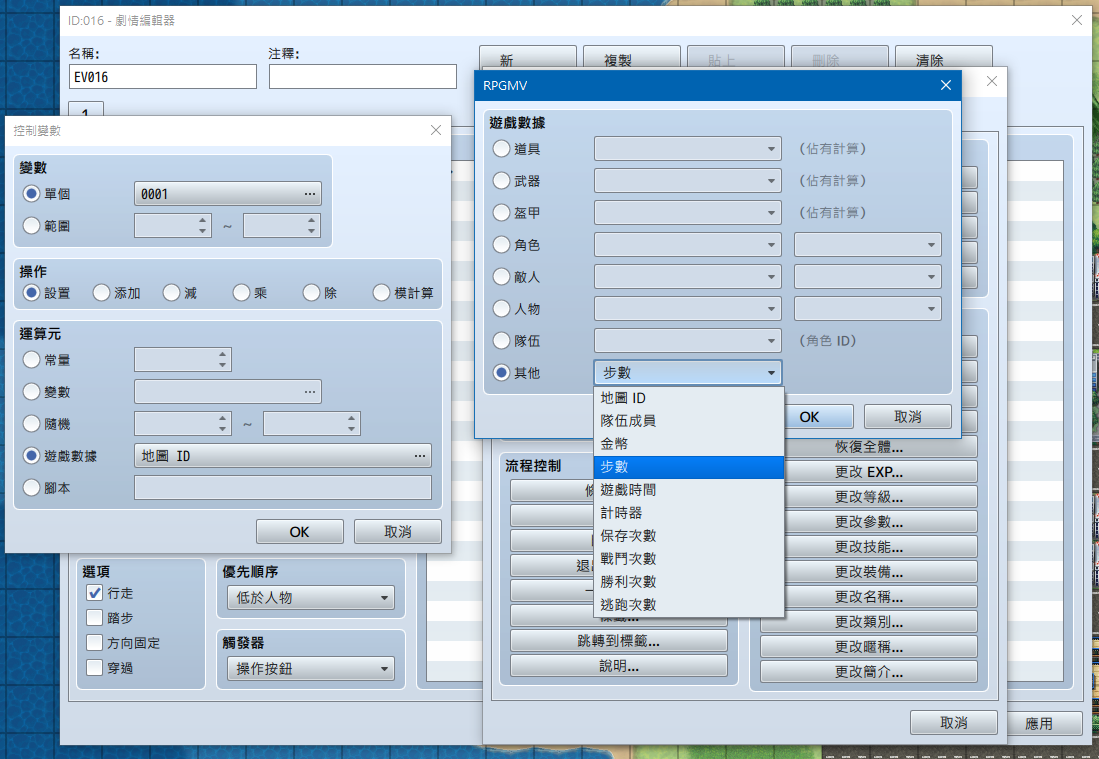Click the 注釋 input field
1099x759 pixels.
(362, 77)
